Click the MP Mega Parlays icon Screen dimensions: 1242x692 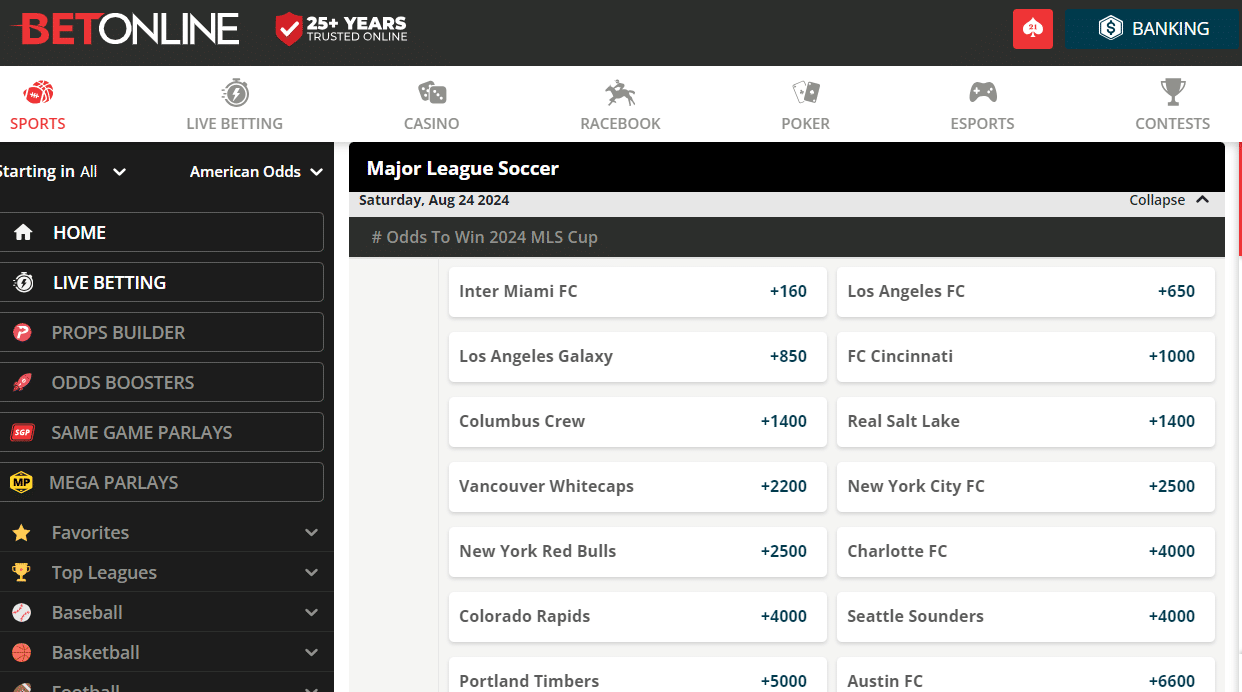(x=22, y=482)
